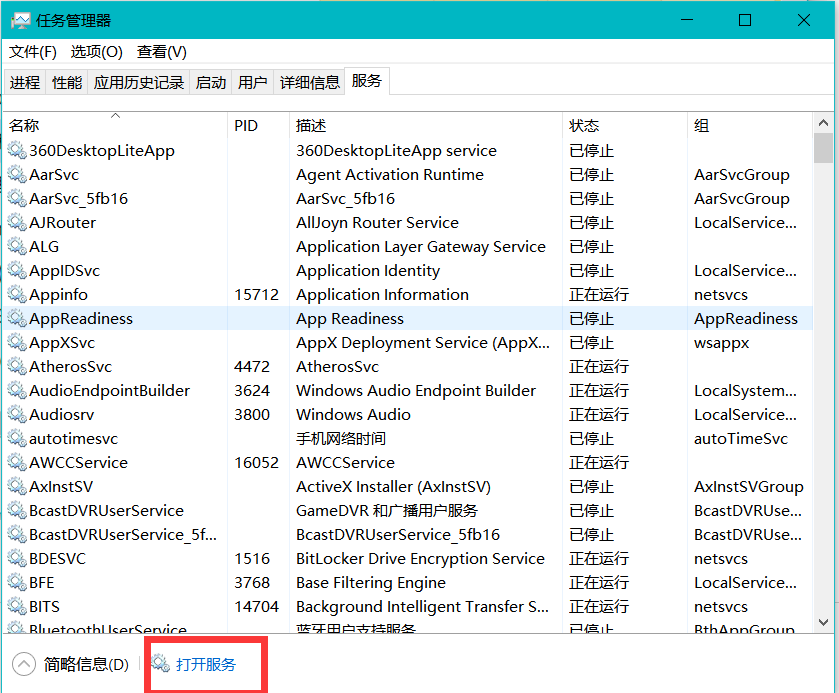The width and height of the screenshot is (839, 693).
Task: Click 'Agent Activation Runtime' description
Action: [x=390, y=174]
